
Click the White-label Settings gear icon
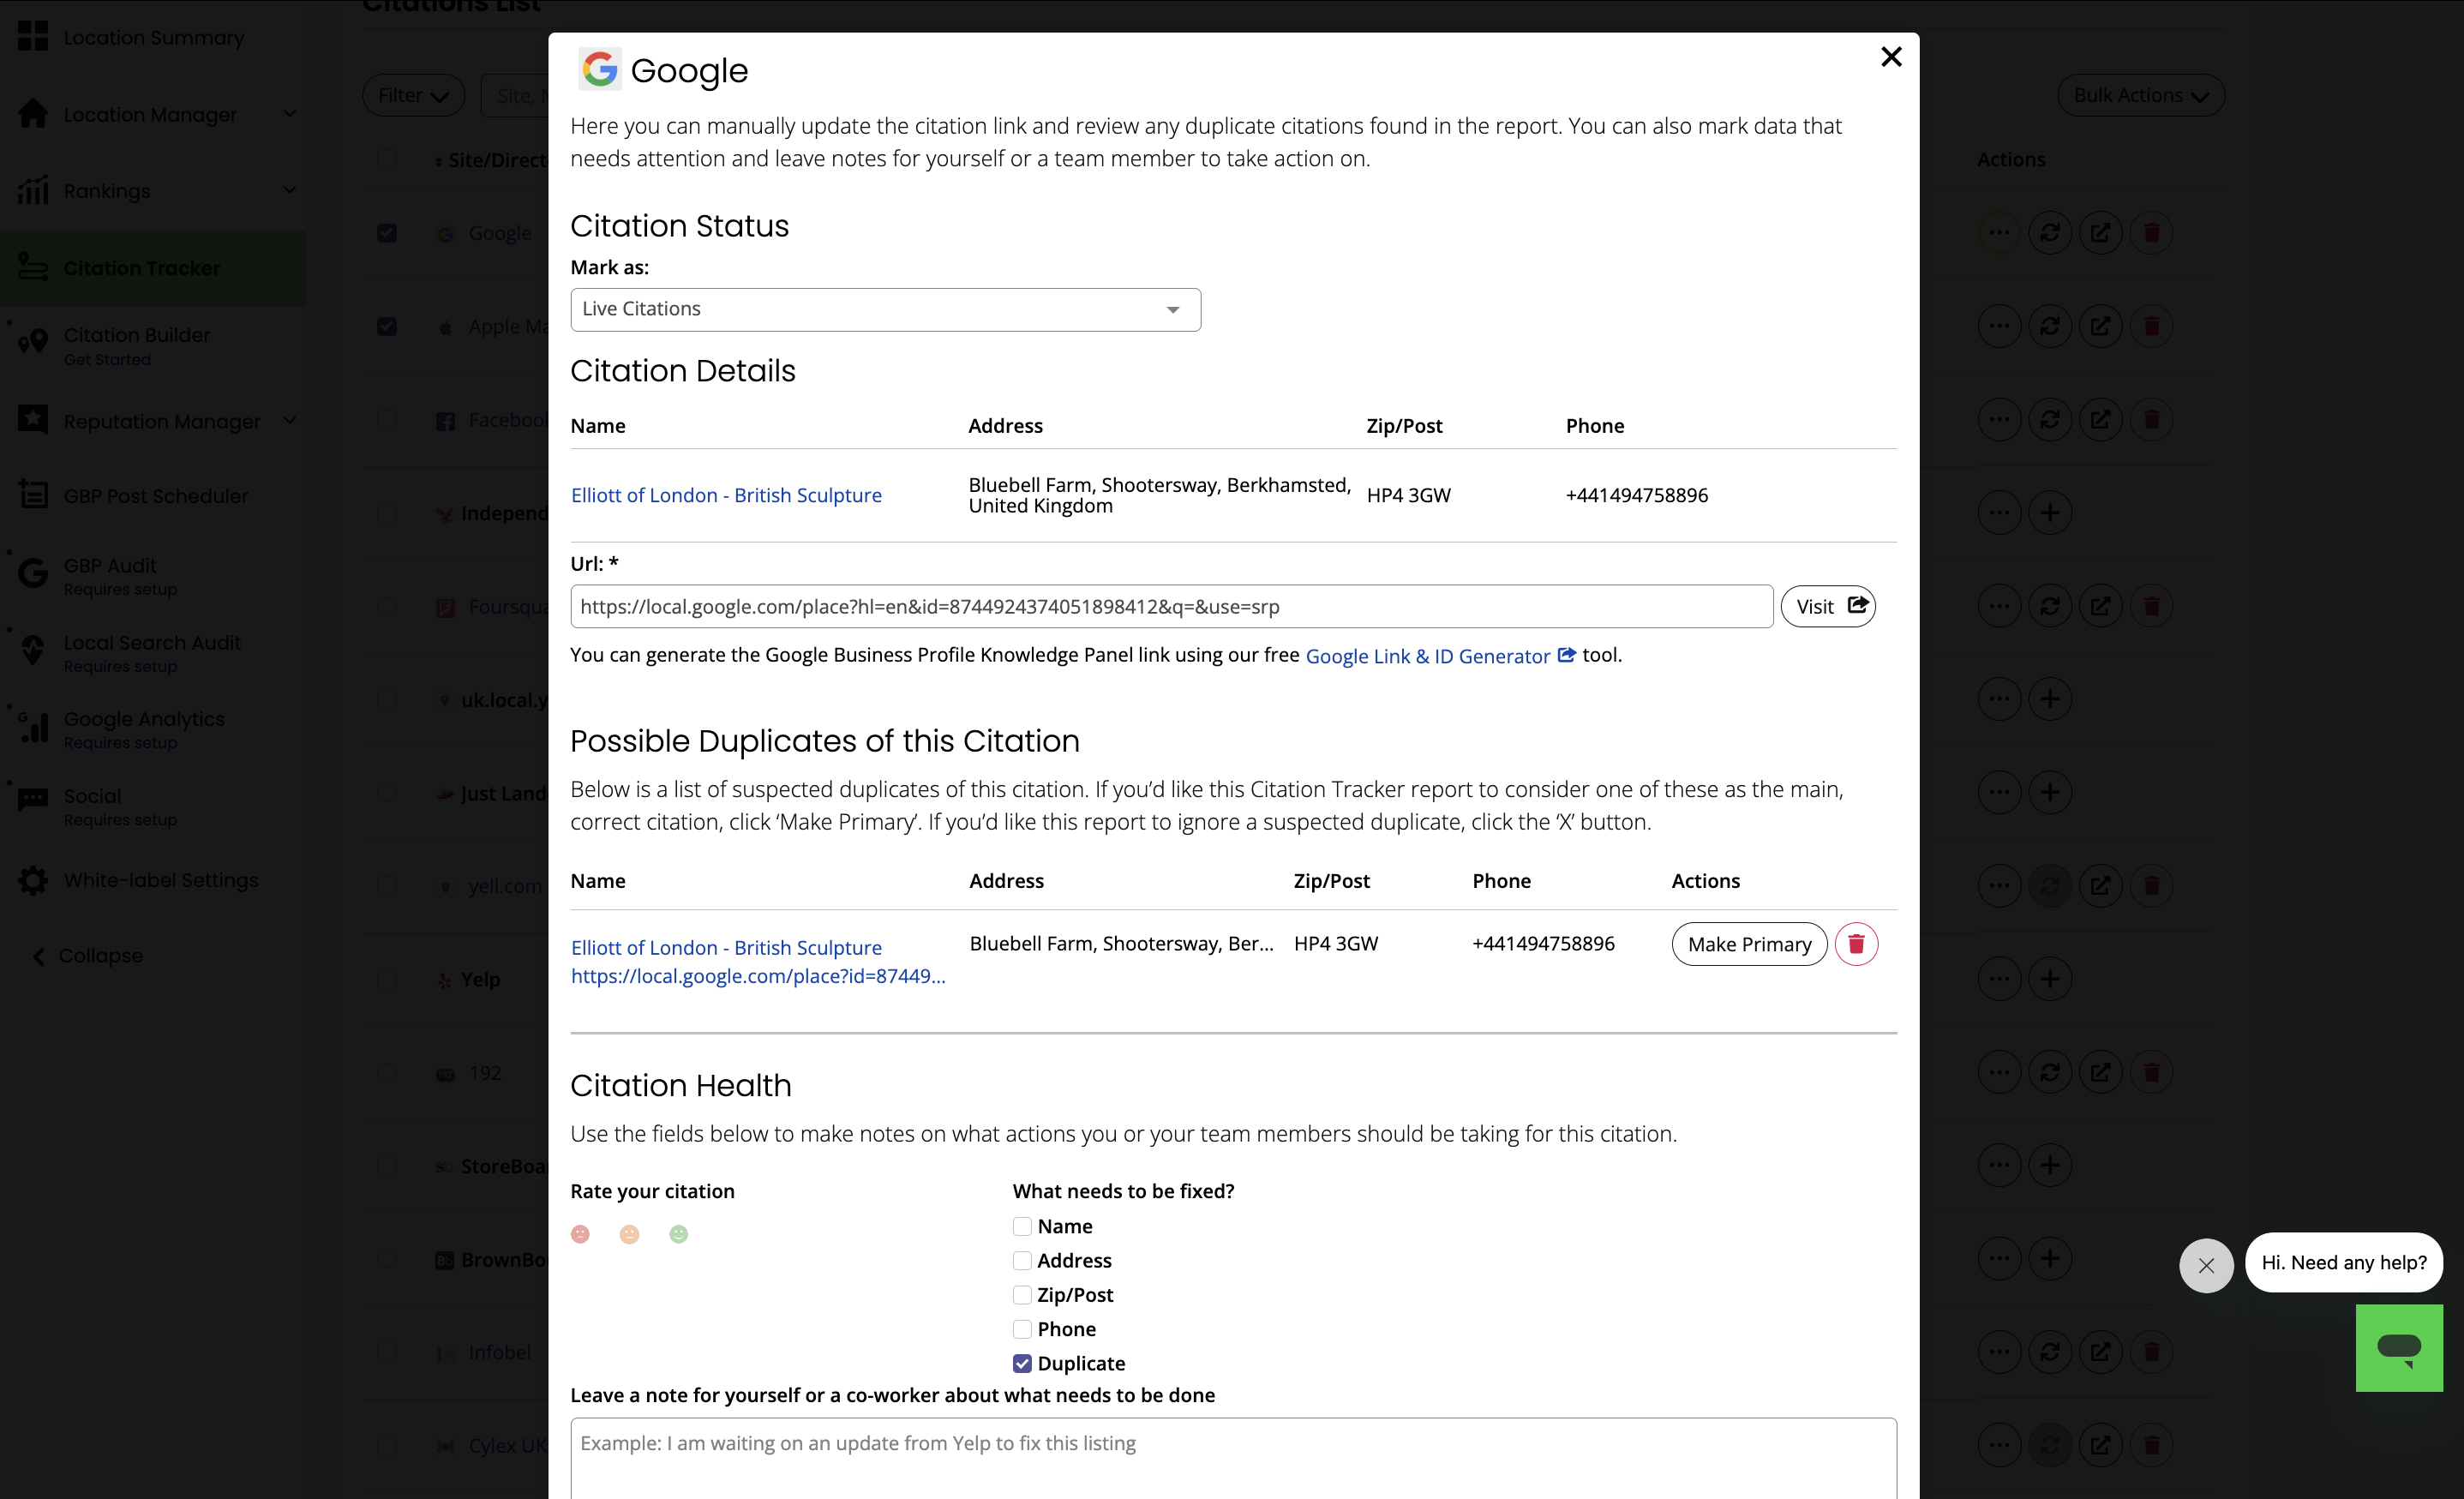click(x=33, y=880)
